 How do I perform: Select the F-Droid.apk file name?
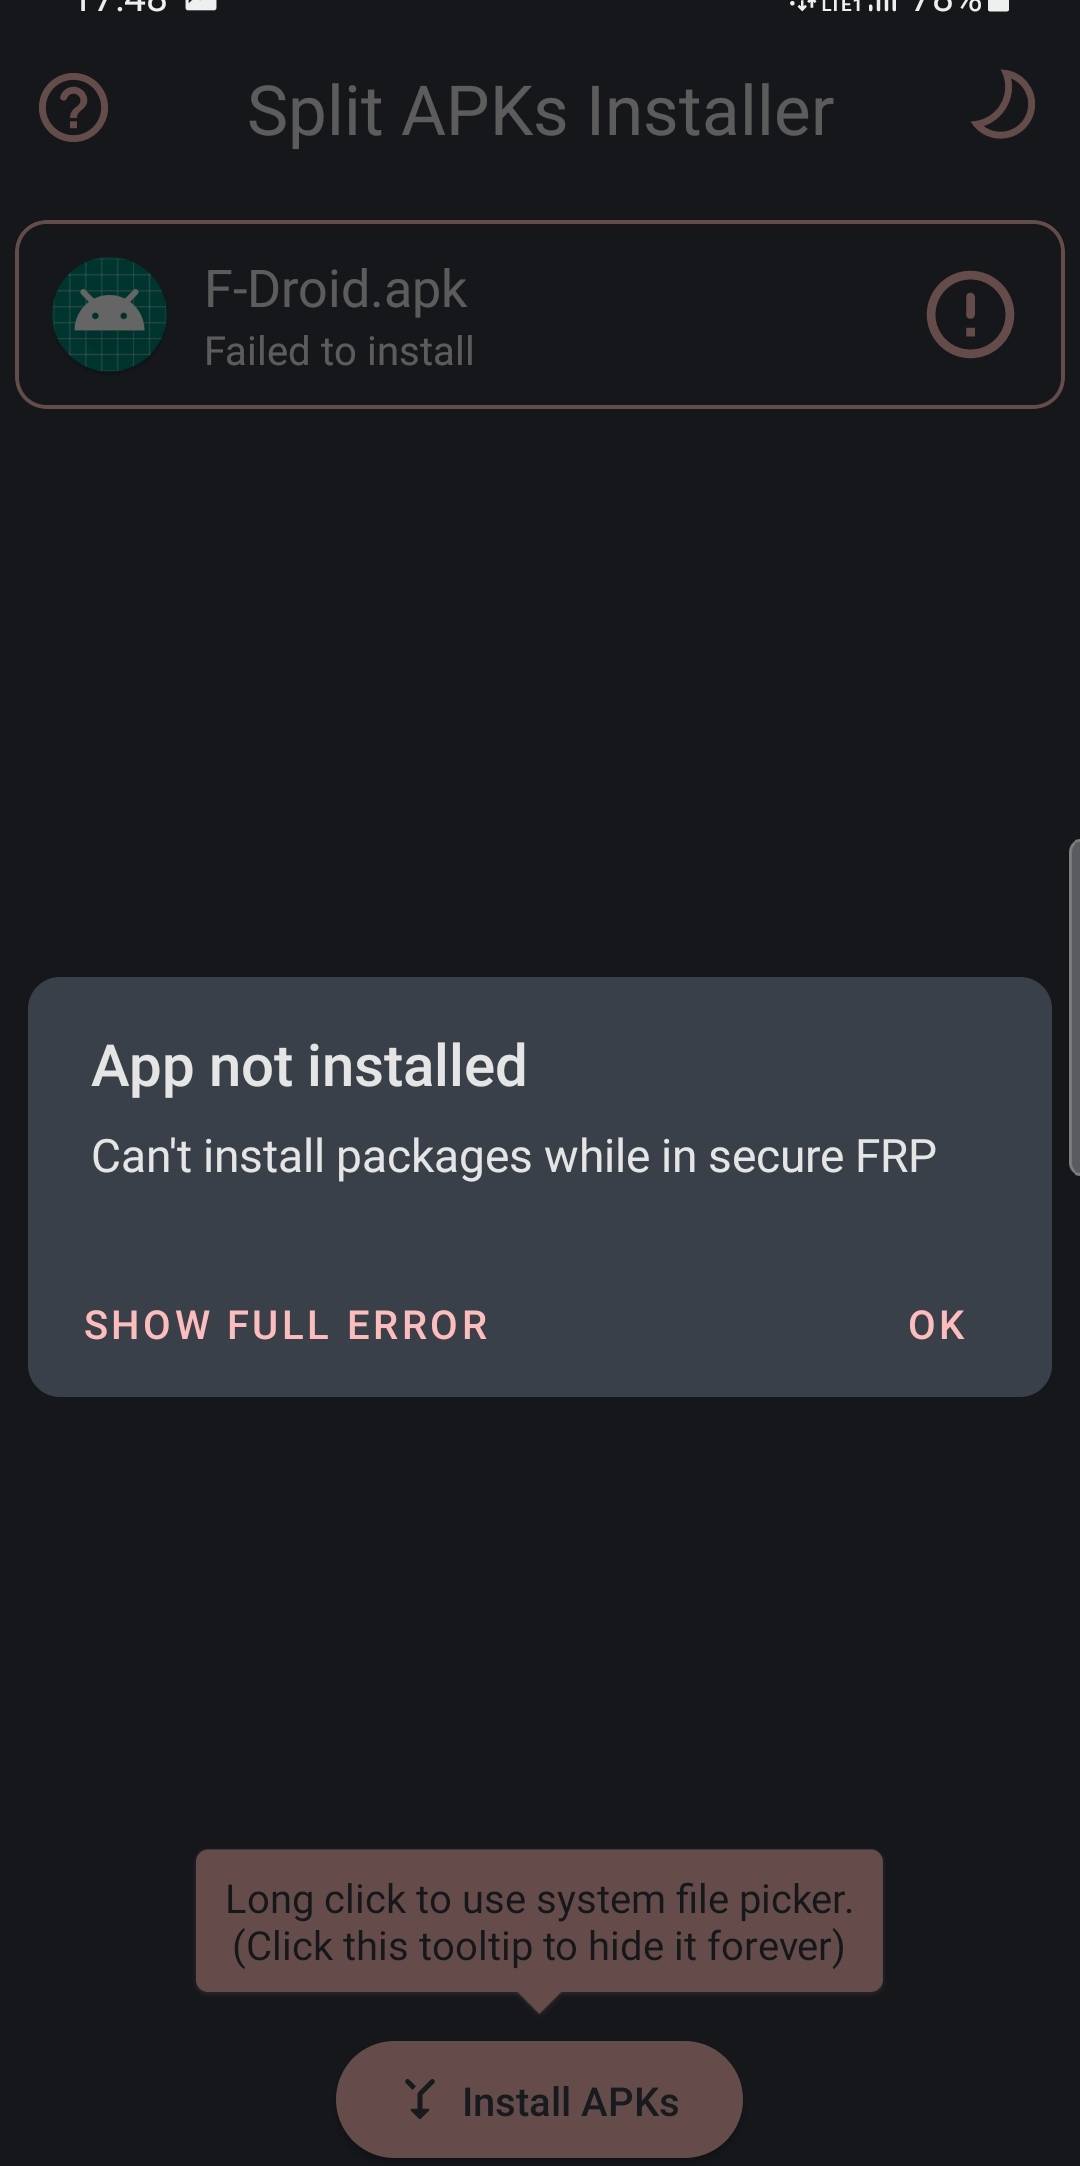point(335,289)
